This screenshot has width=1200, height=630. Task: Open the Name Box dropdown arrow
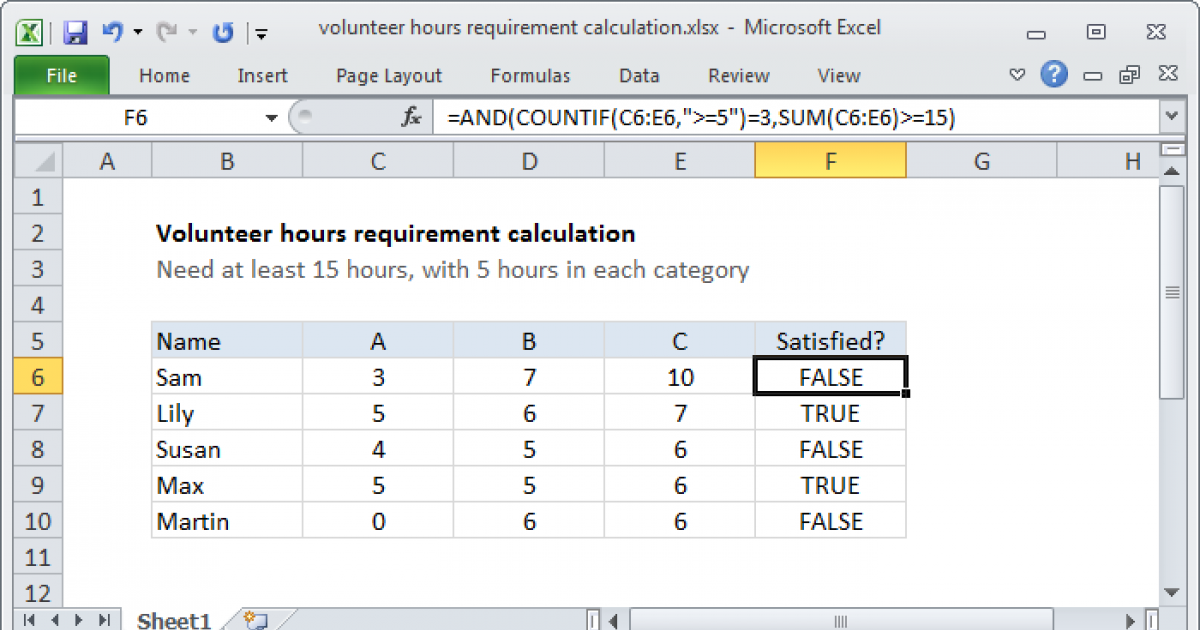[x=271, y=118]
